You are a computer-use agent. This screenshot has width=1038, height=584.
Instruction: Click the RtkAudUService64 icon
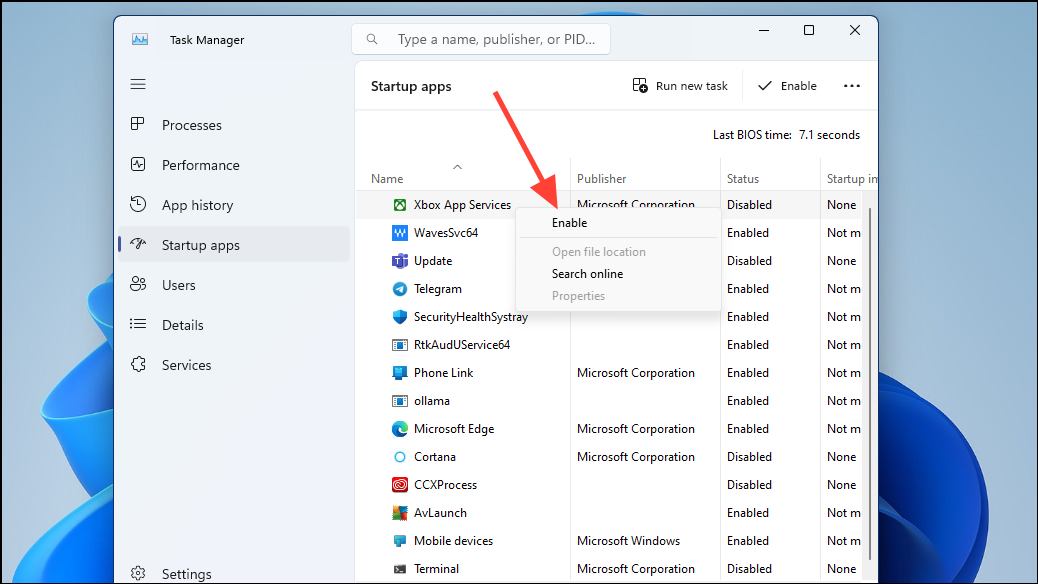pos(400,345)
